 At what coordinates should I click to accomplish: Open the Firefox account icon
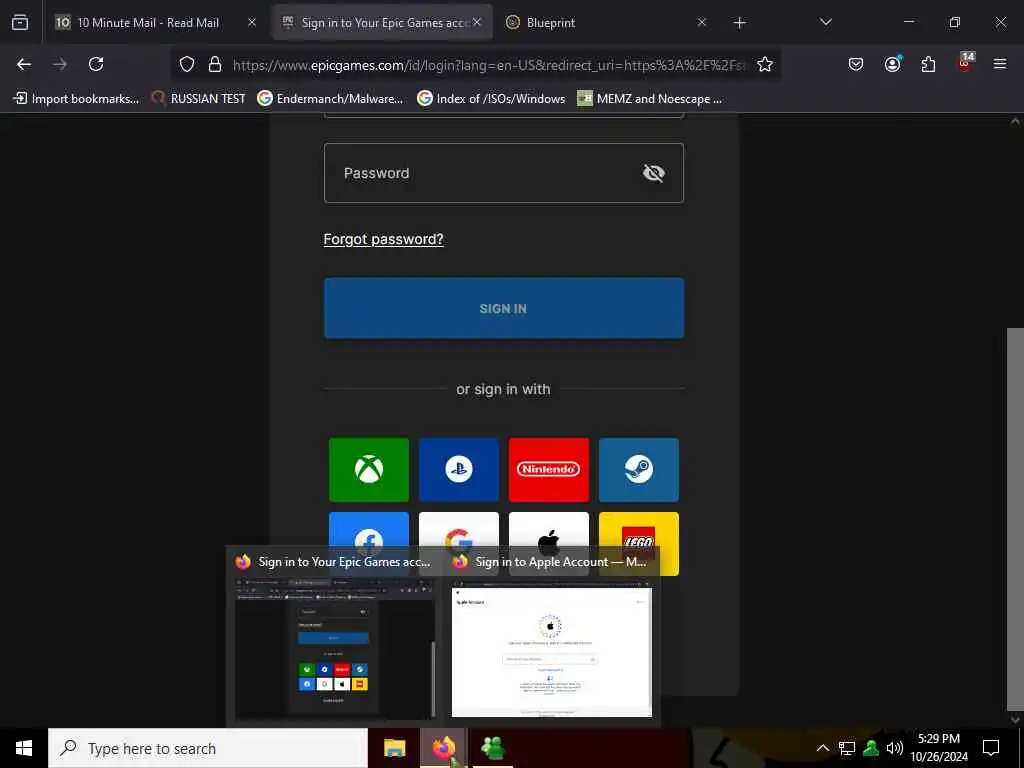[x=892, y=64]
